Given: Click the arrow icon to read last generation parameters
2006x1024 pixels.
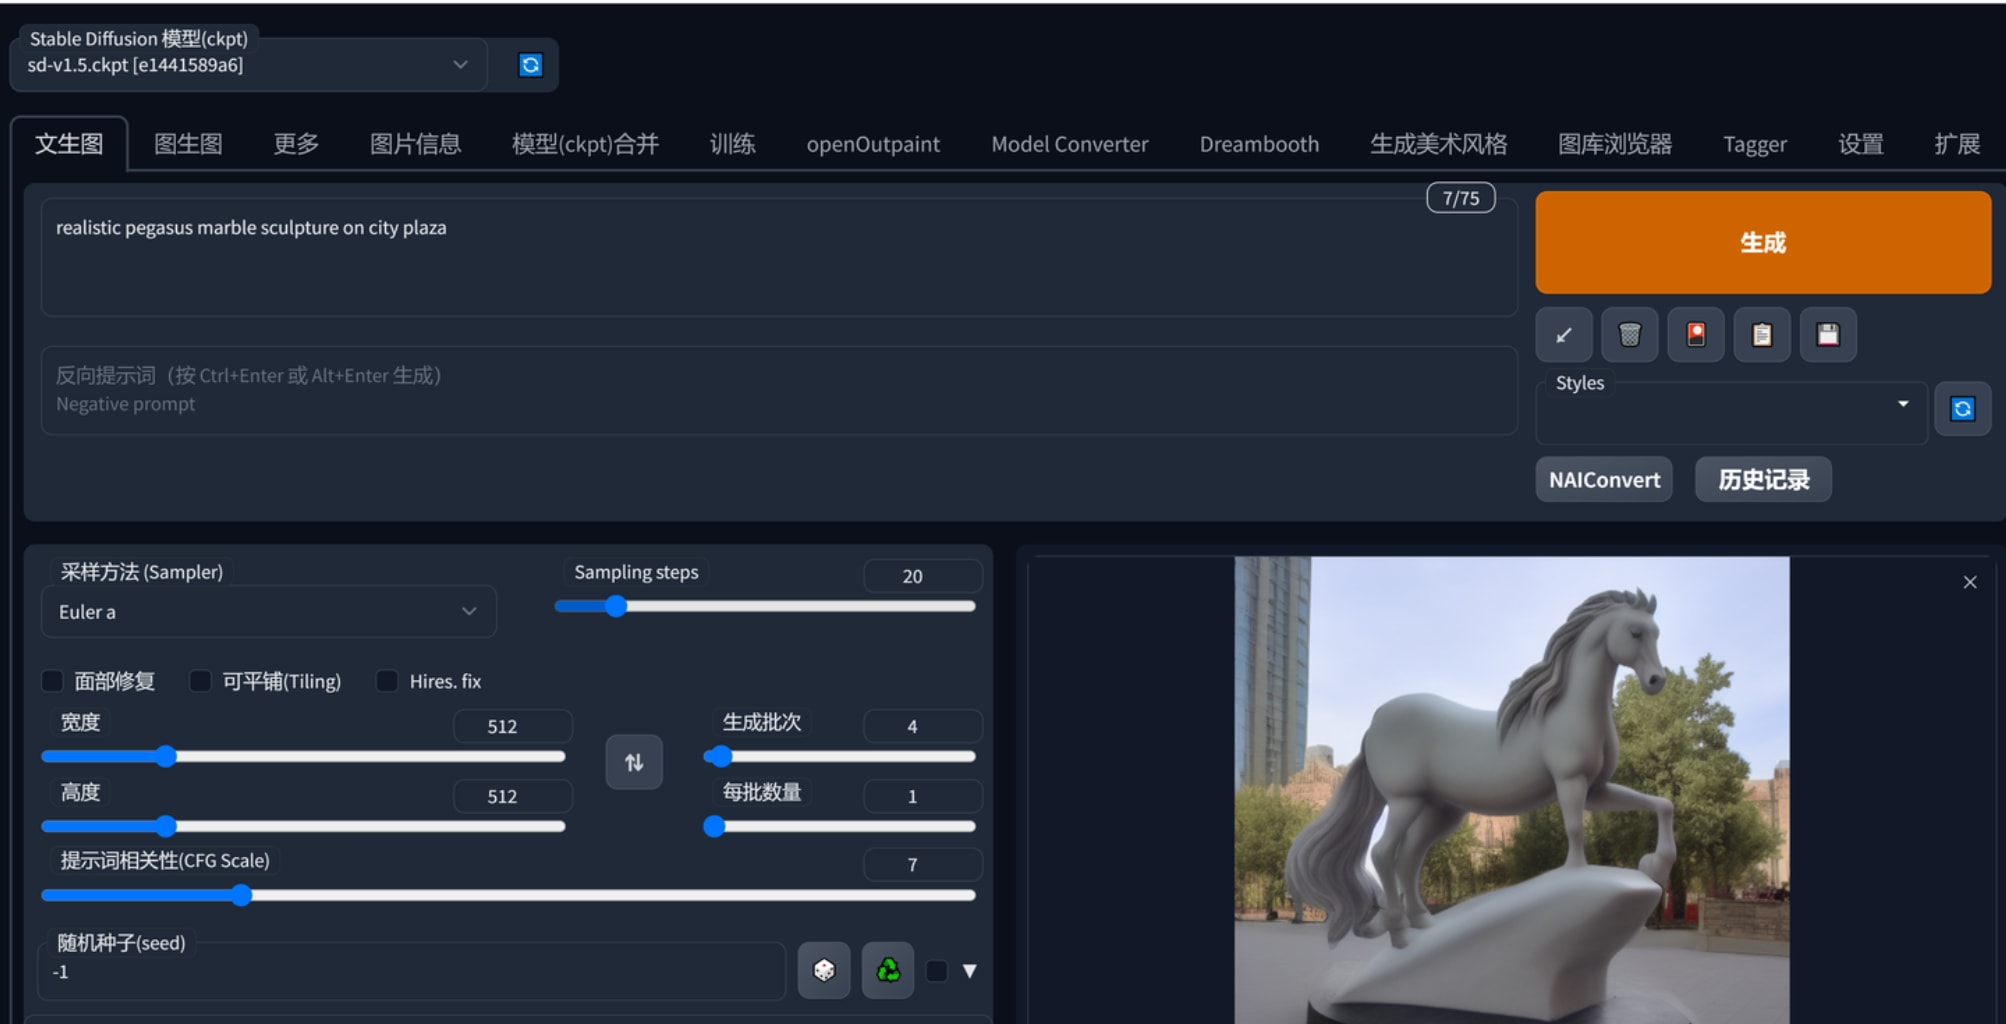Looking at the screenshot, I should coord(1563,335).
